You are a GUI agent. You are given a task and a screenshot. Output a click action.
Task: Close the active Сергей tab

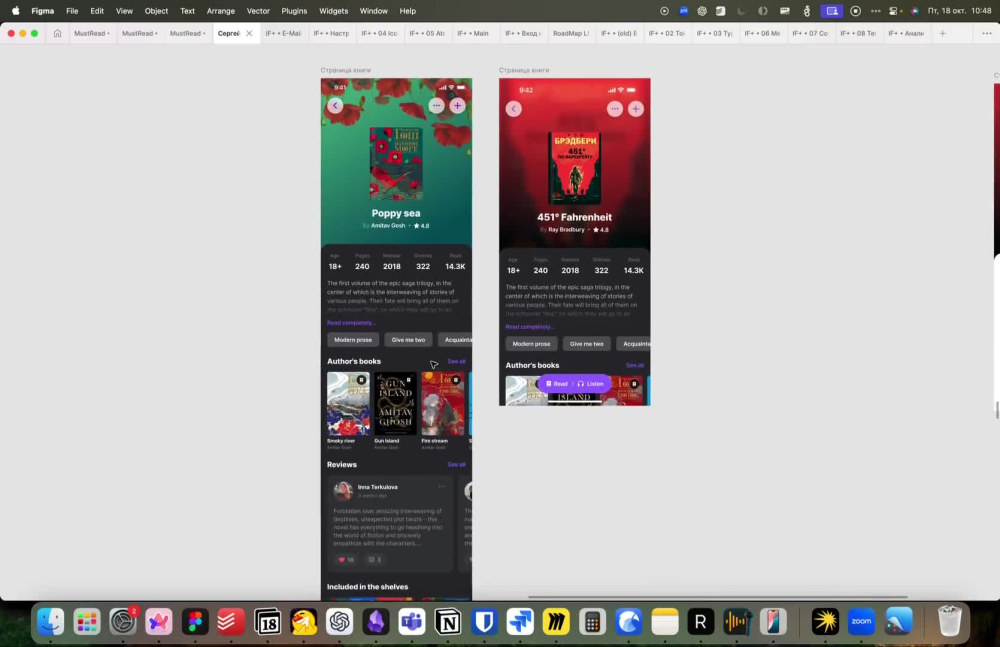point(249,33)
